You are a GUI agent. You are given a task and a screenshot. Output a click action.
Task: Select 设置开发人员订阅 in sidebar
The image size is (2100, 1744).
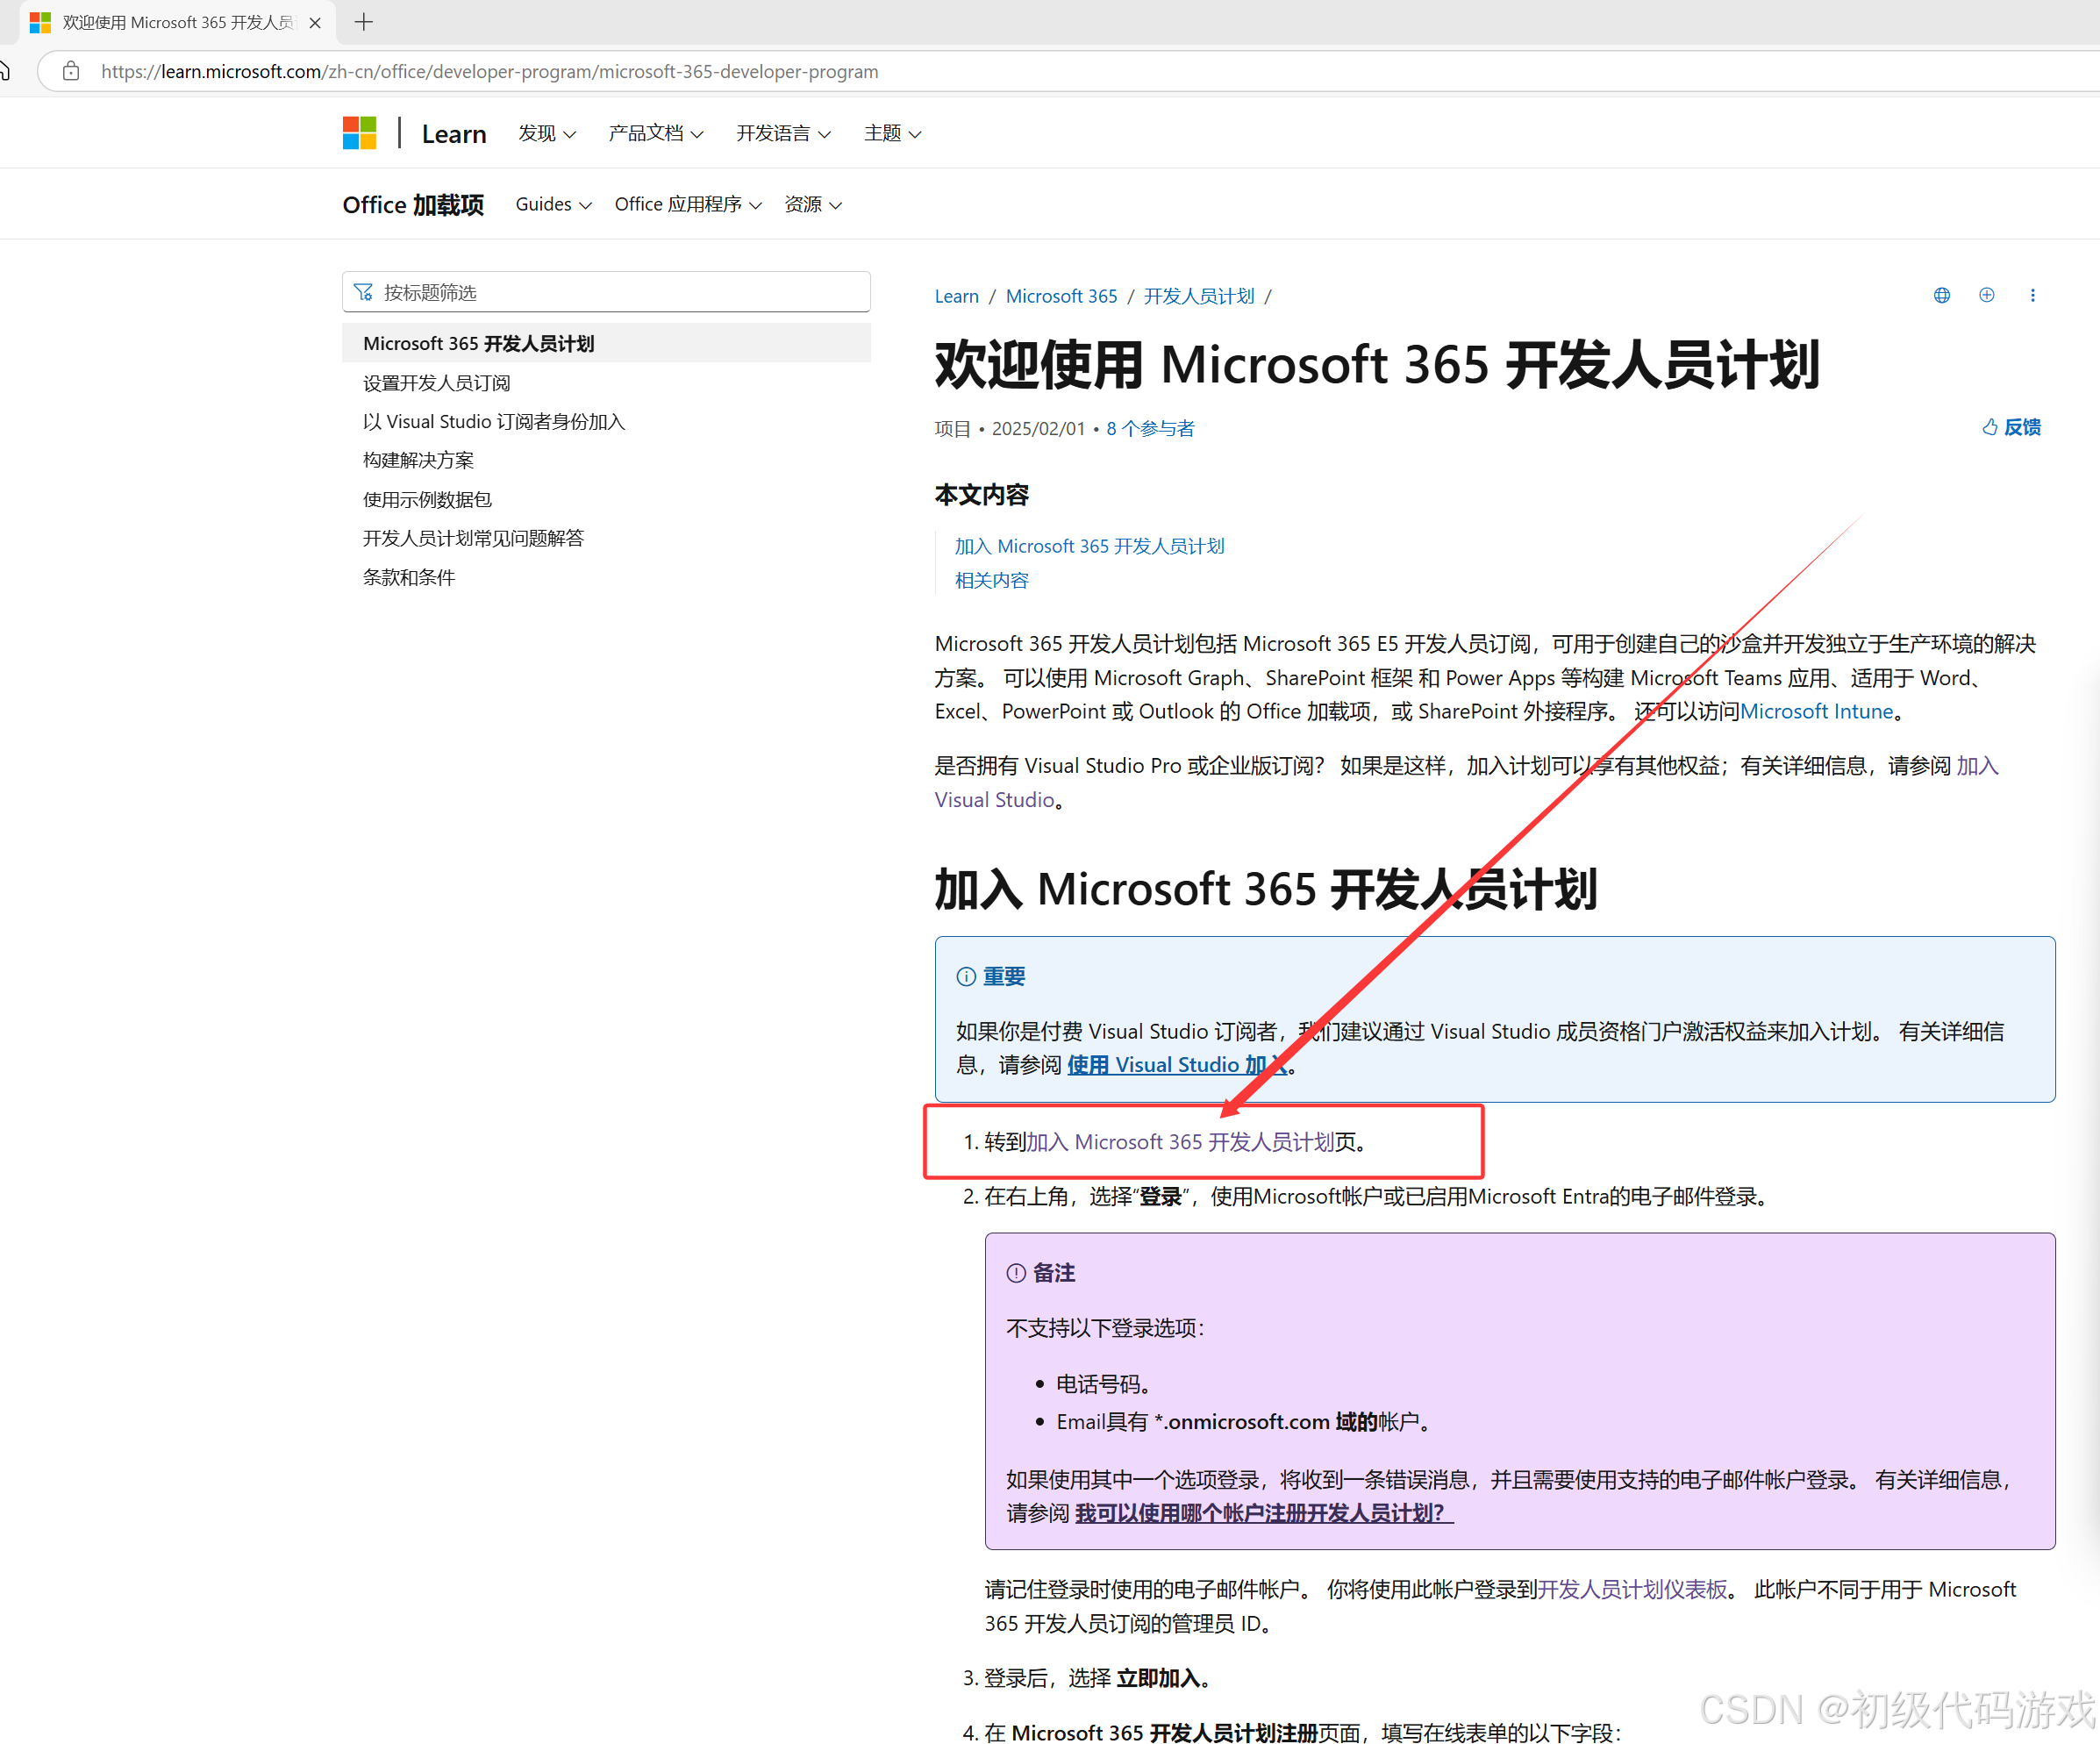tap(436, 383)
